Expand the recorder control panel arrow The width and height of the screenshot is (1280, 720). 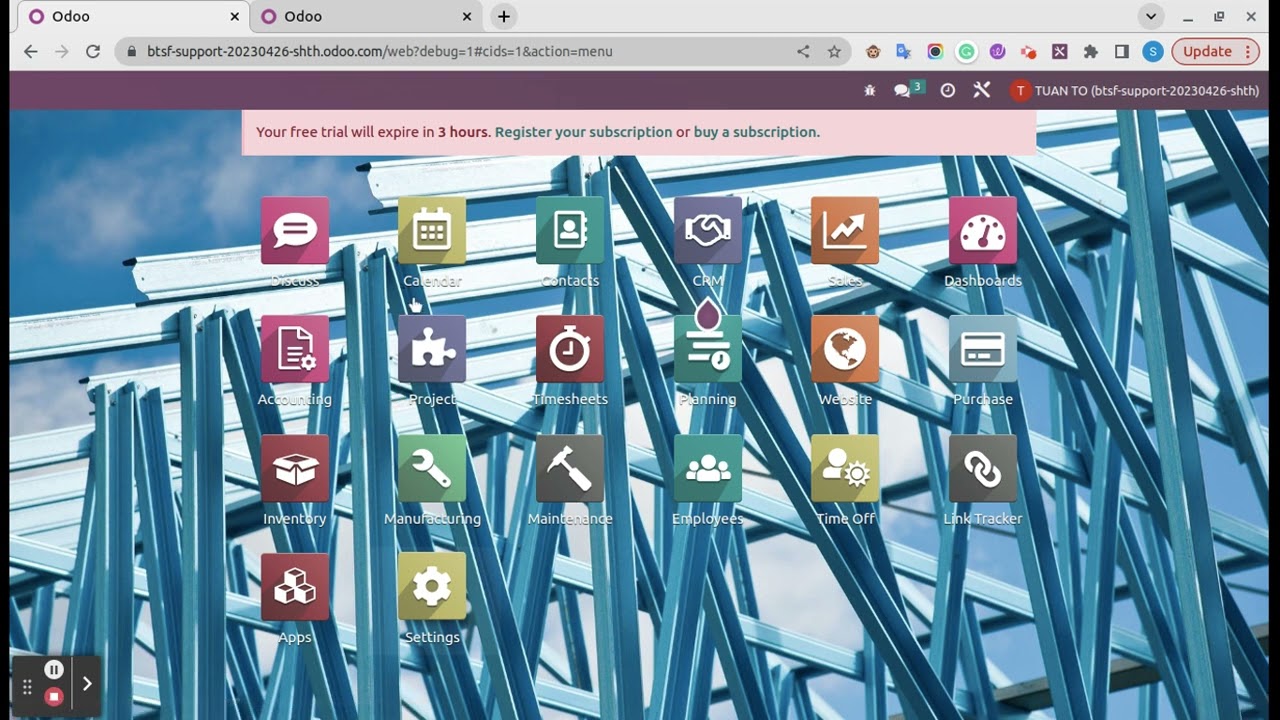87,684
